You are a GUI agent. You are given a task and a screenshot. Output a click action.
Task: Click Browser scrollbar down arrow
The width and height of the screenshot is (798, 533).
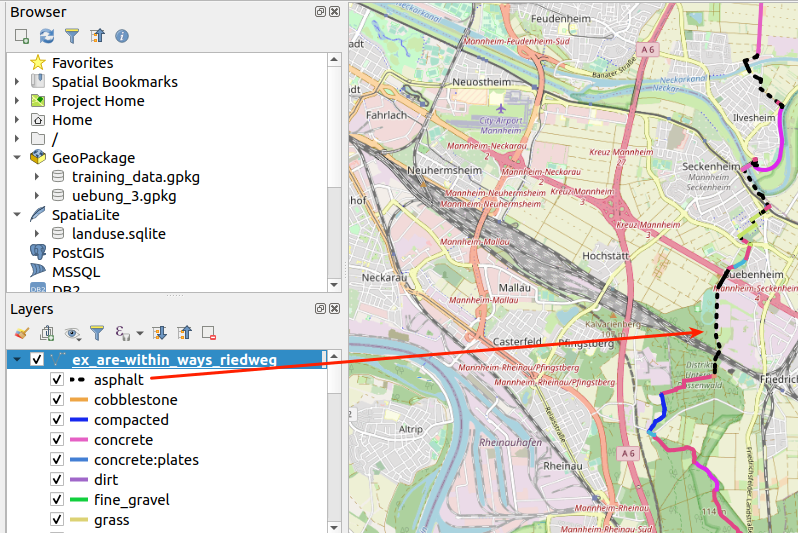(x=334, y=285)
